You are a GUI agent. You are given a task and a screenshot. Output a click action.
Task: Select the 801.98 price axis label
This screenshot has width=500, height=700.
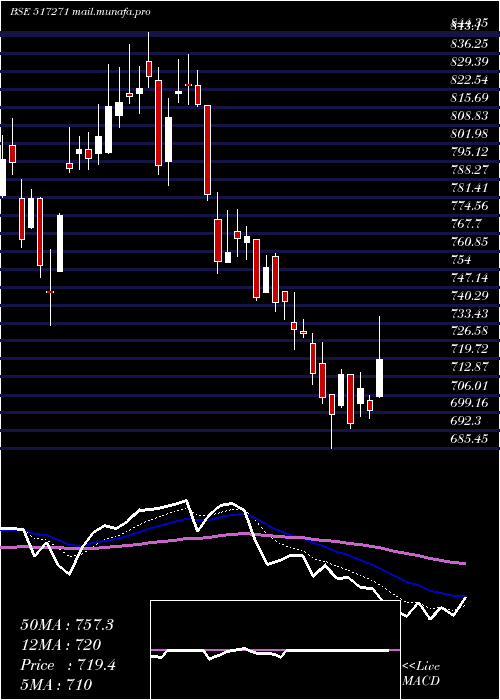(469, 134)
